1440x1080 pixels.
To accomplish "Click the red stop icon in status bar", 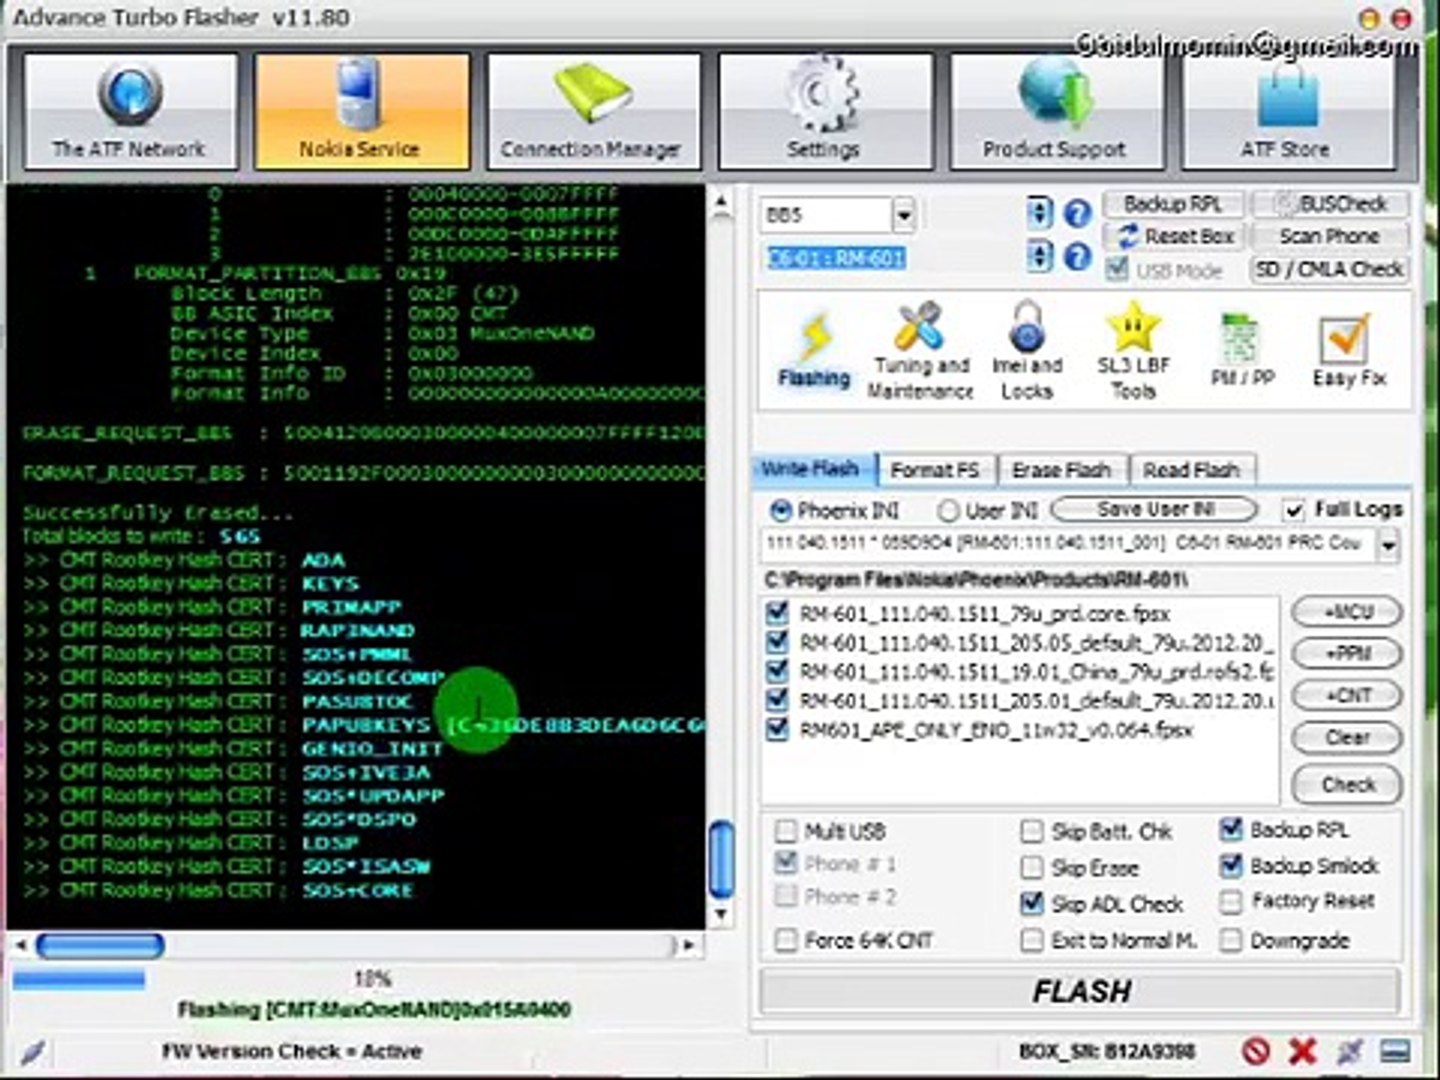I will (x=1256, y=1050).
